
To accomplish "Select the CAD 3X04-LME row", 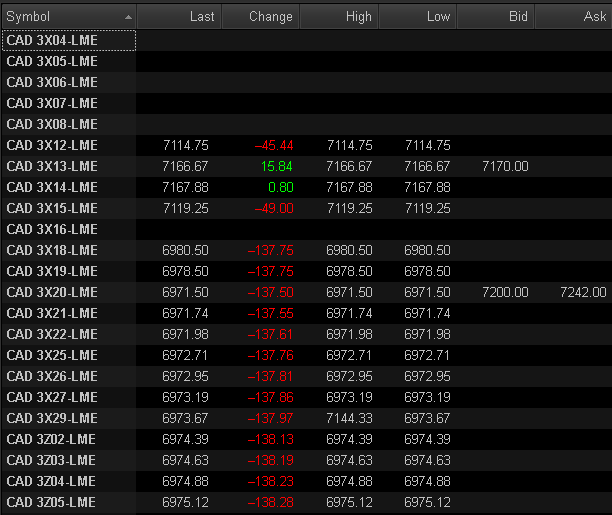I will [306, 40].
